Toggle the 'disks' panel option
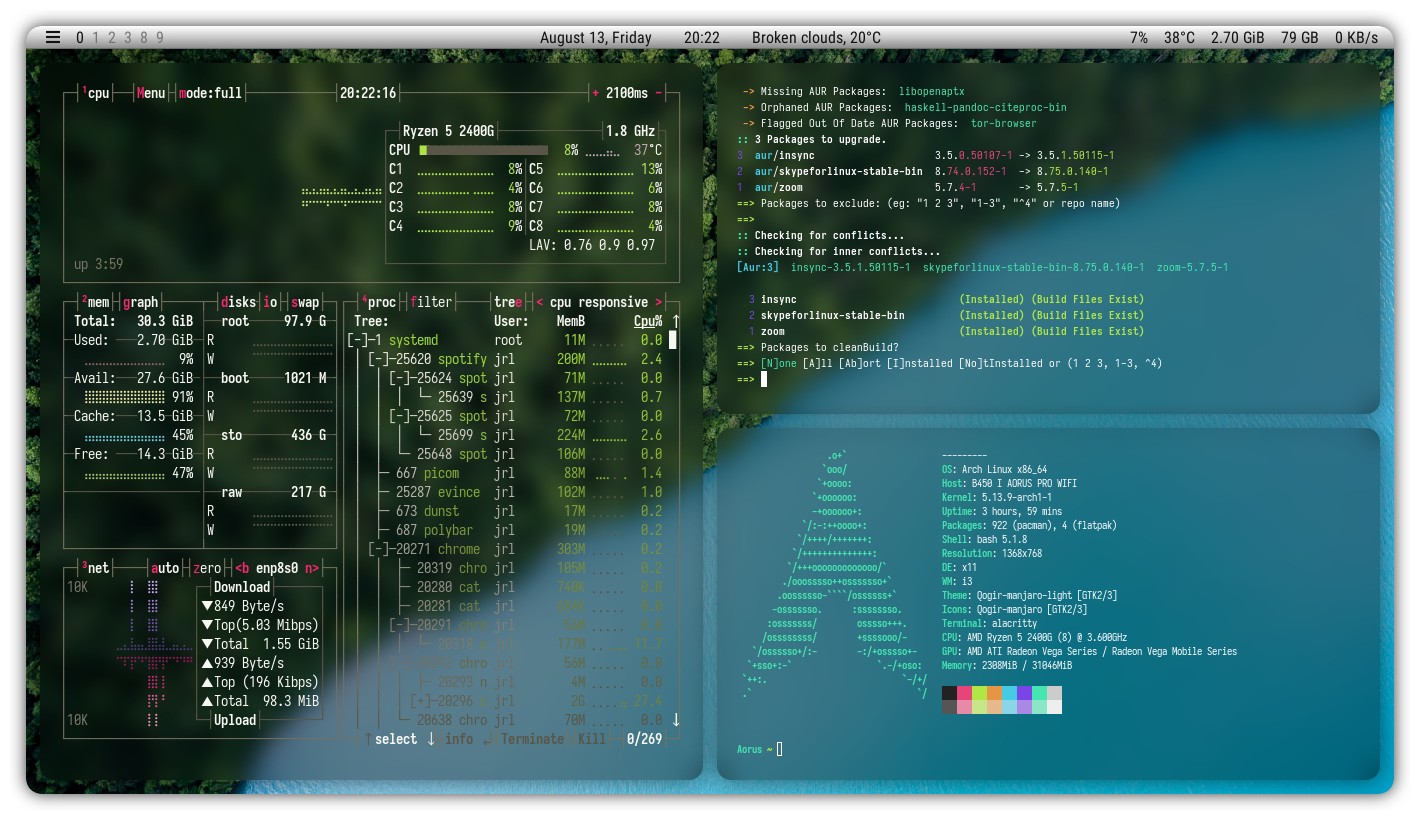This screenshot has height=820, width=1420. click(238, 302)
